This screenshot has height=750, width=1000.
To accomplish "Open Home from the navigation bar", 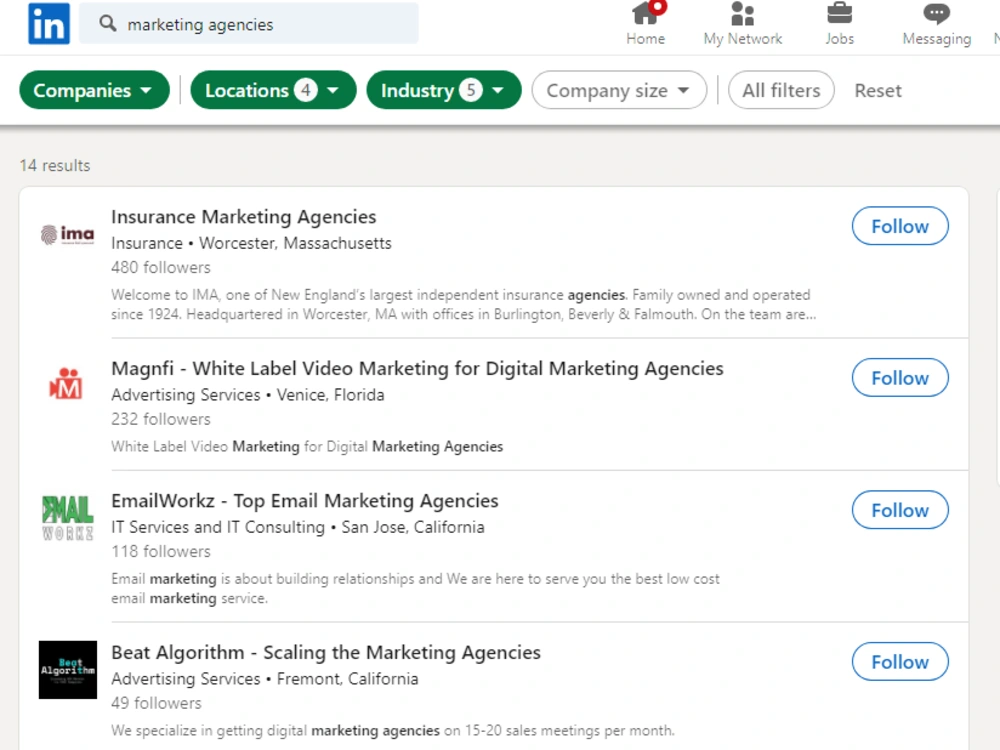I will coord(645,24).
